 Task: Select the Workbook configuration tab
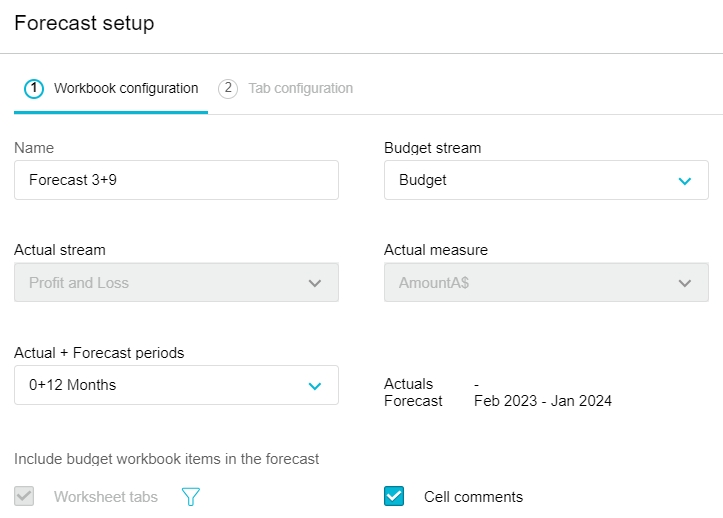(126, 88)
